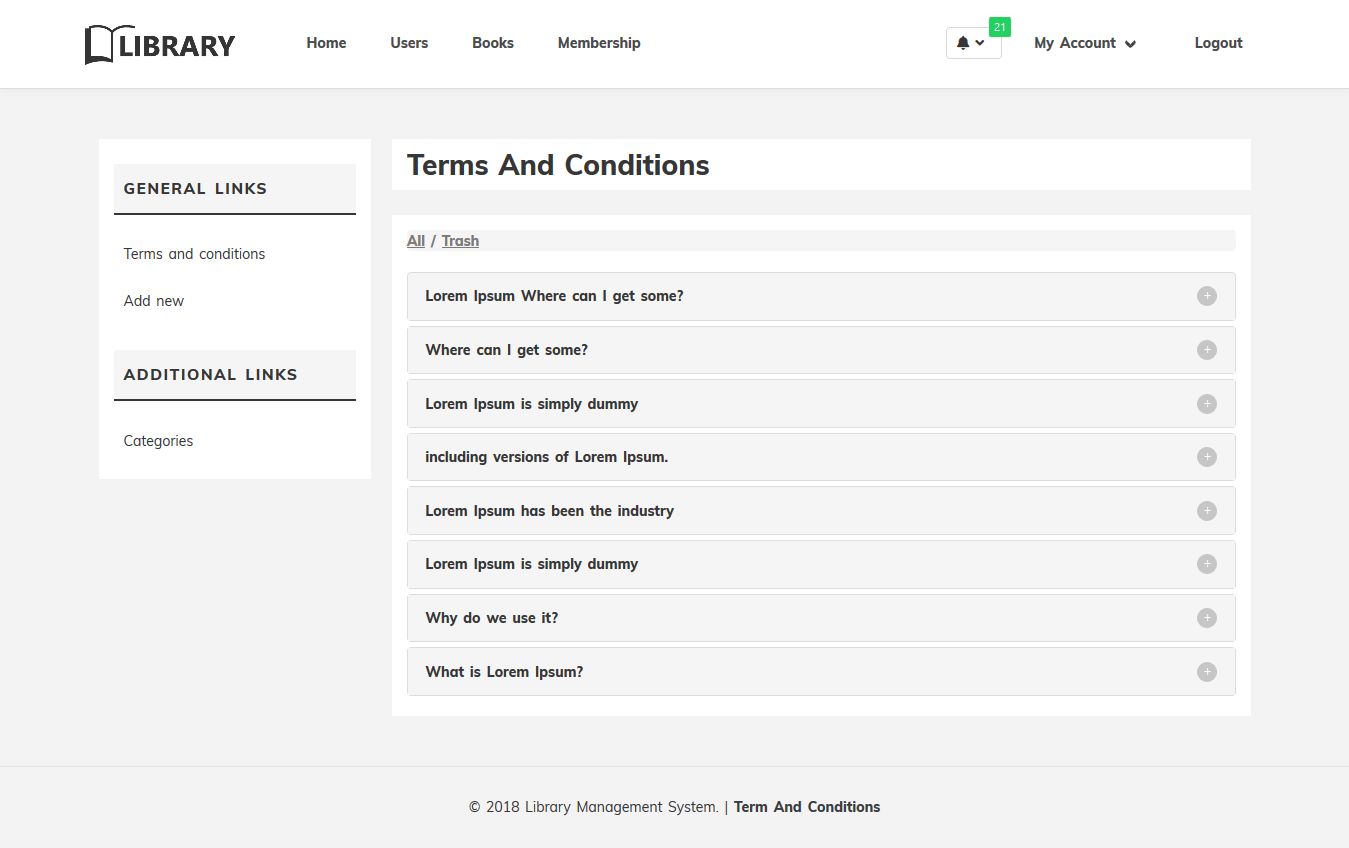Click the footer Term And Conditions link
This screenshot has width=1349, height=848.
[807, 807]
